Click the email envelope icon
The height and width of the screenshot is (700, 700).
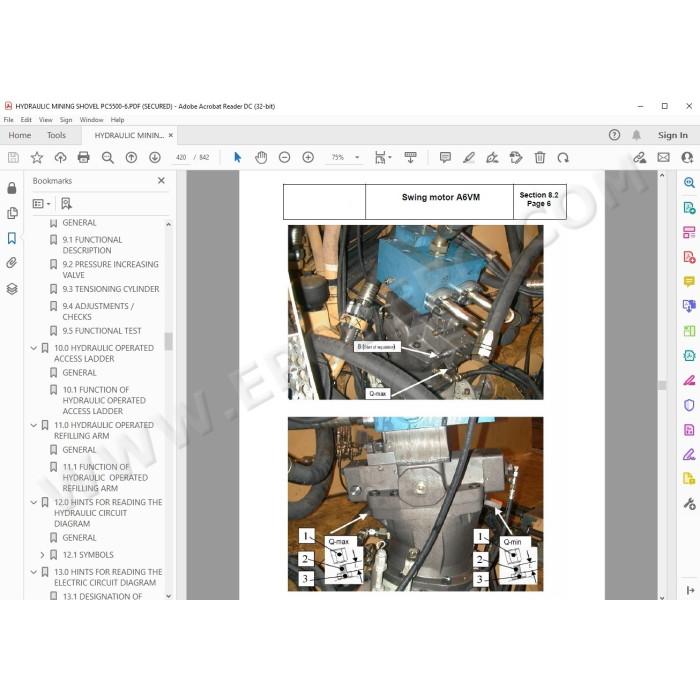[663, 157]
